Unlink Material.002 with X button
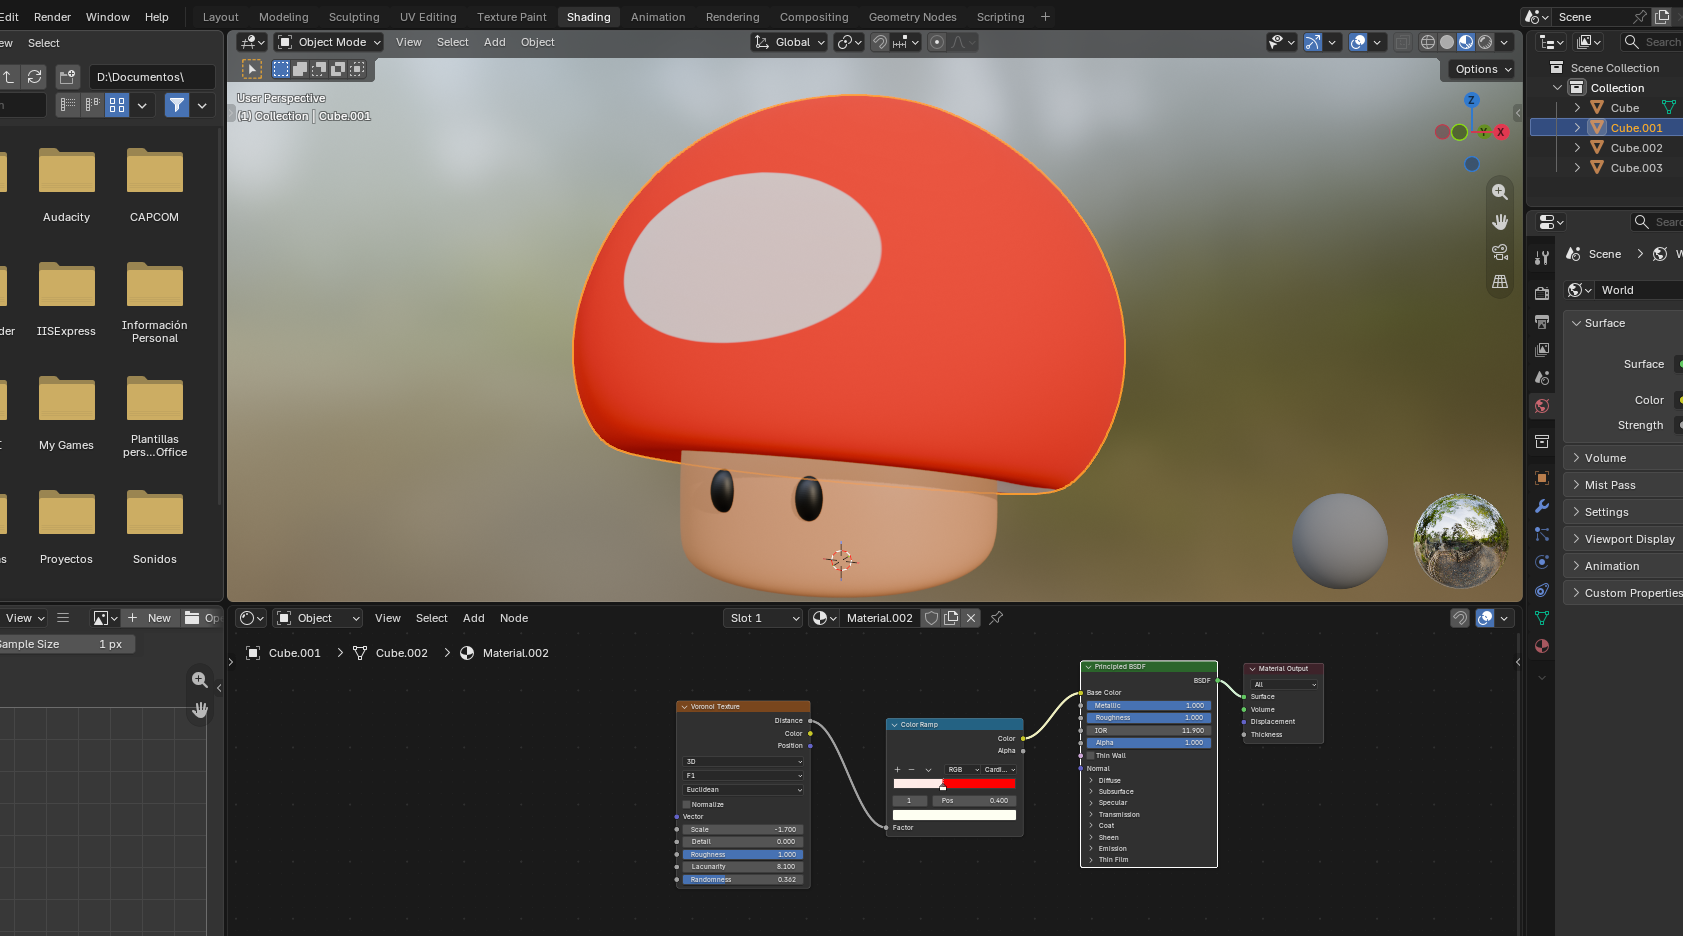1683x936 pixels. point(971,618)
